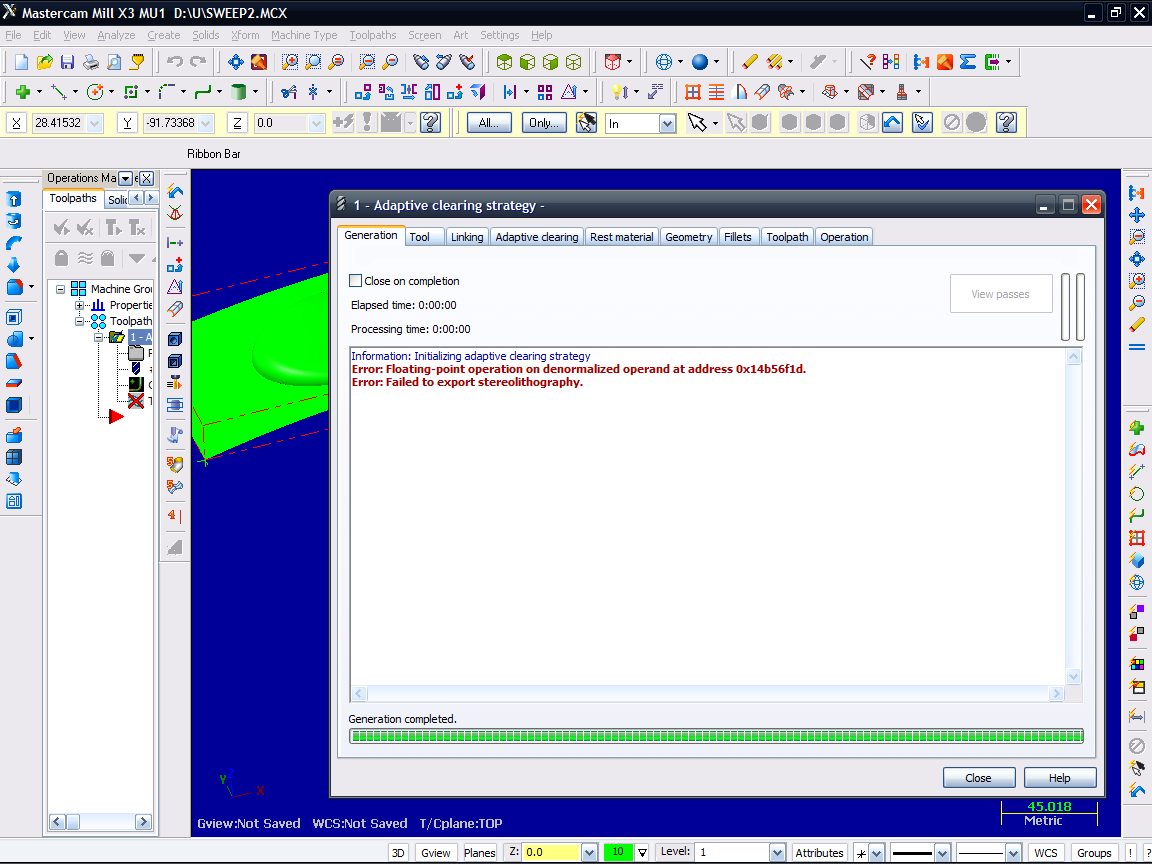Click the red insert arrow in operations tree
Screen dimensions: 1152x864
point(116,417)
